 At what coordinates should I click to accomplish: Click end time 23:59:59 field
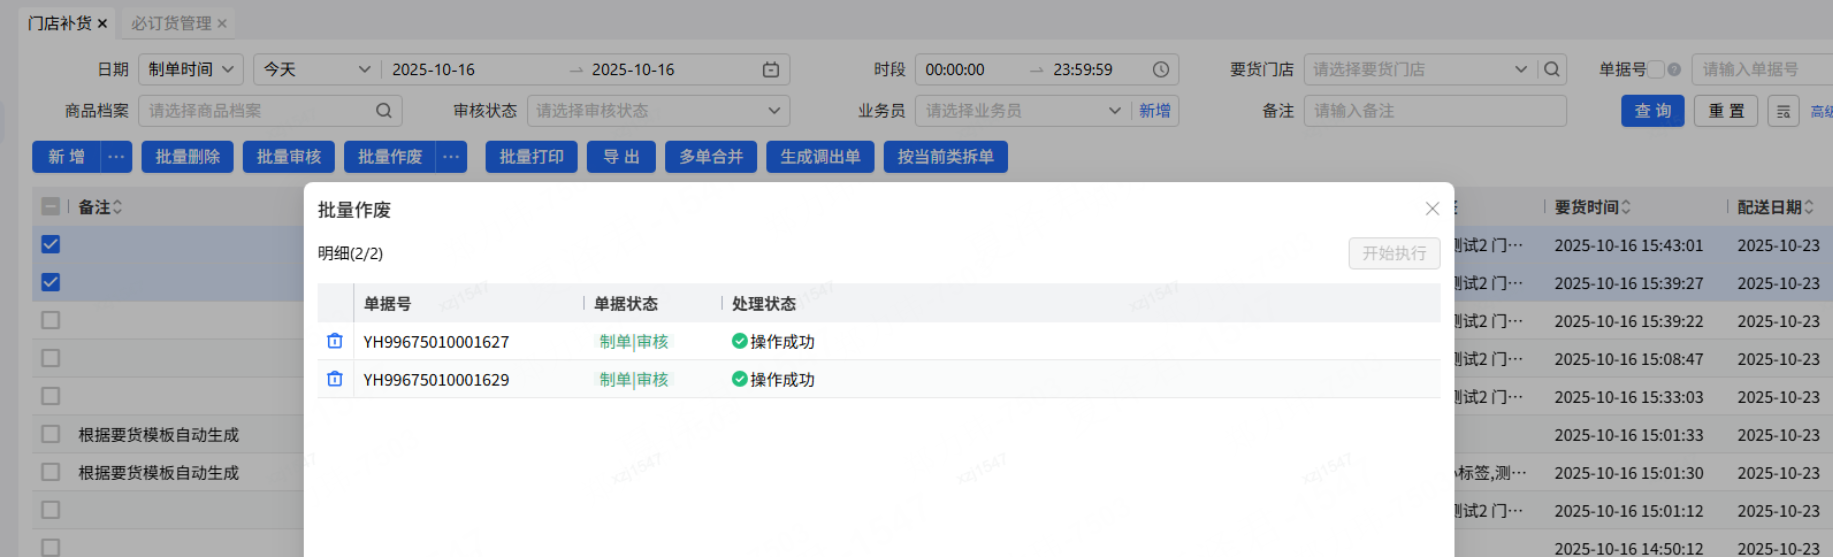point(1083,69)
